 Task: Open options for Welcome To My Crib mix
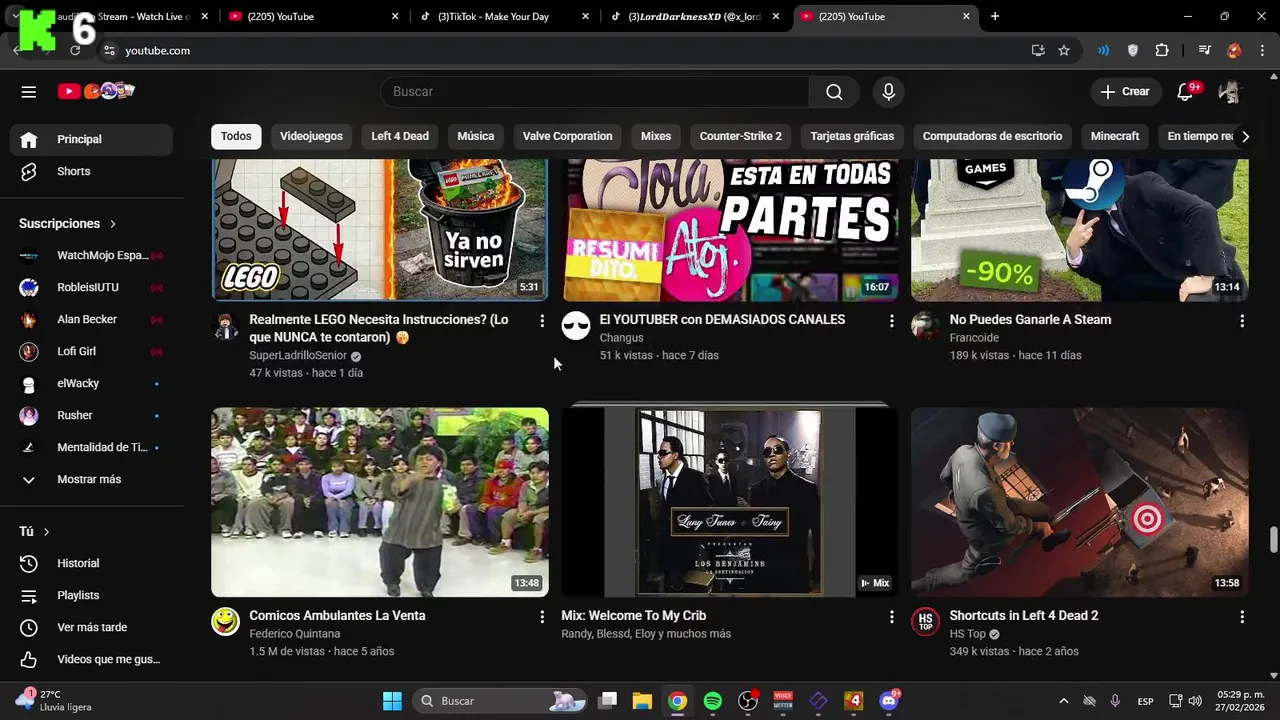892,617
